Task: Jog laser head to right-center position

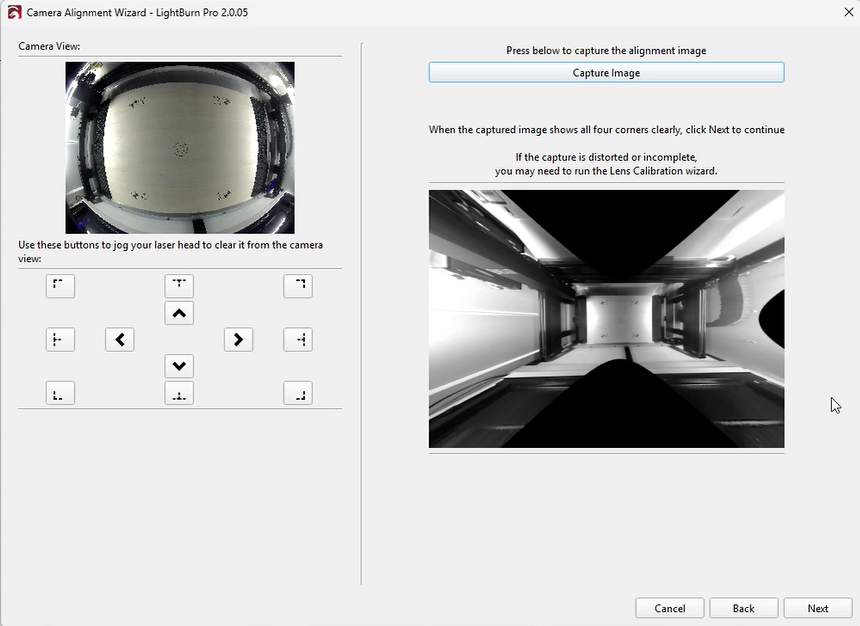Action: (298, 340)
